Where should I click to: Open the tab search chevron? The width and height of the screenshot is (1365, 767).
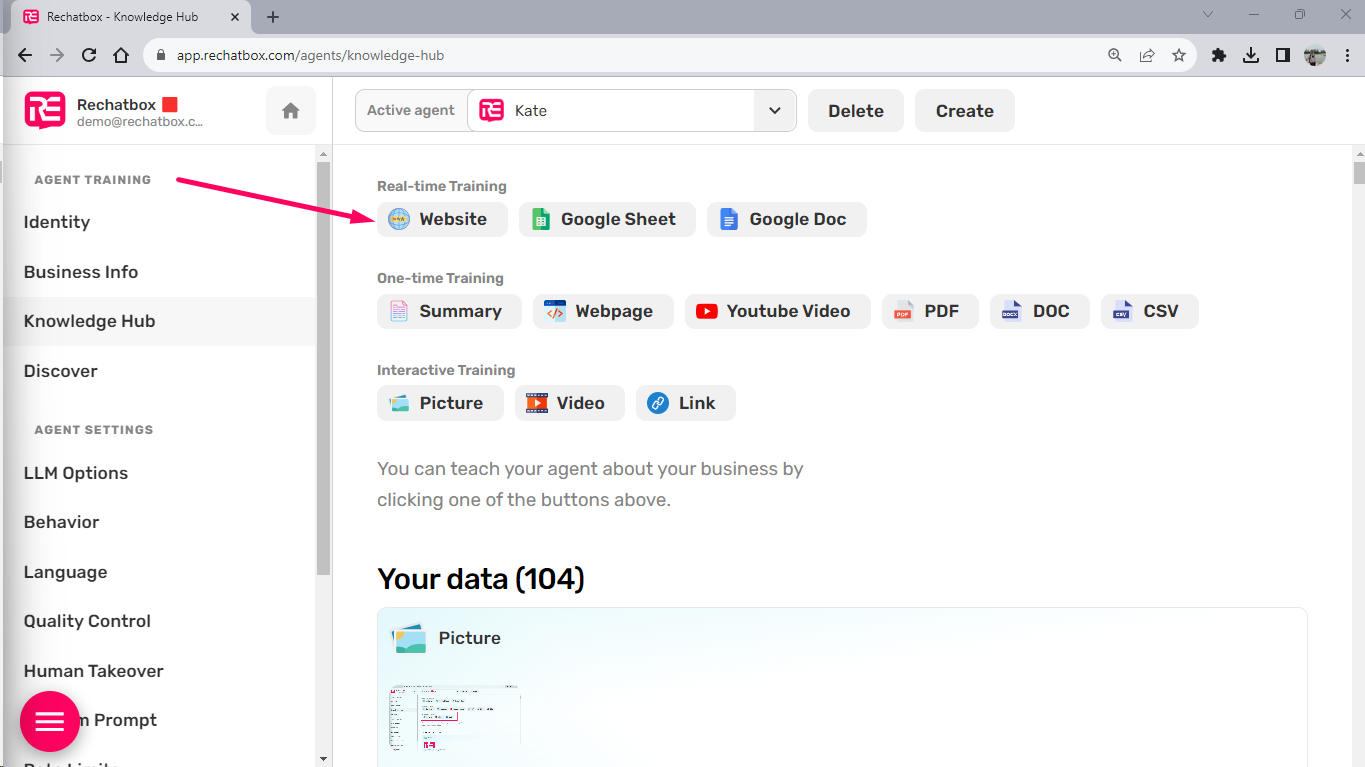pos(1208,15)
